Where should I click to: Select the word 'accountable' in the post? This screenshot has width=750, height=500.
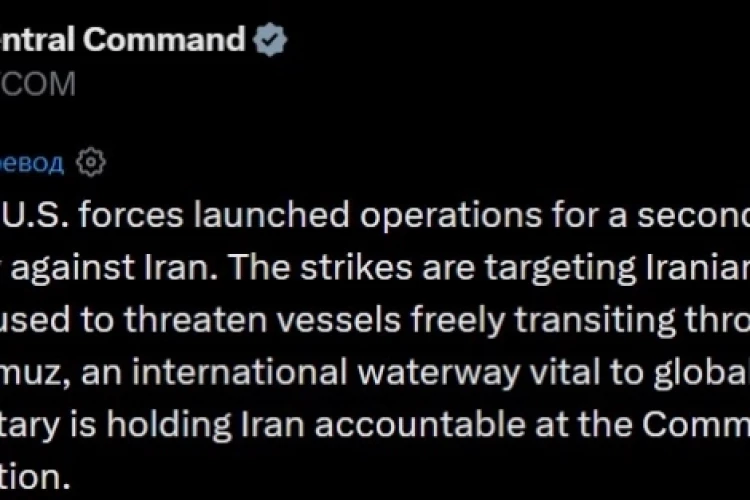pos(419,424)
